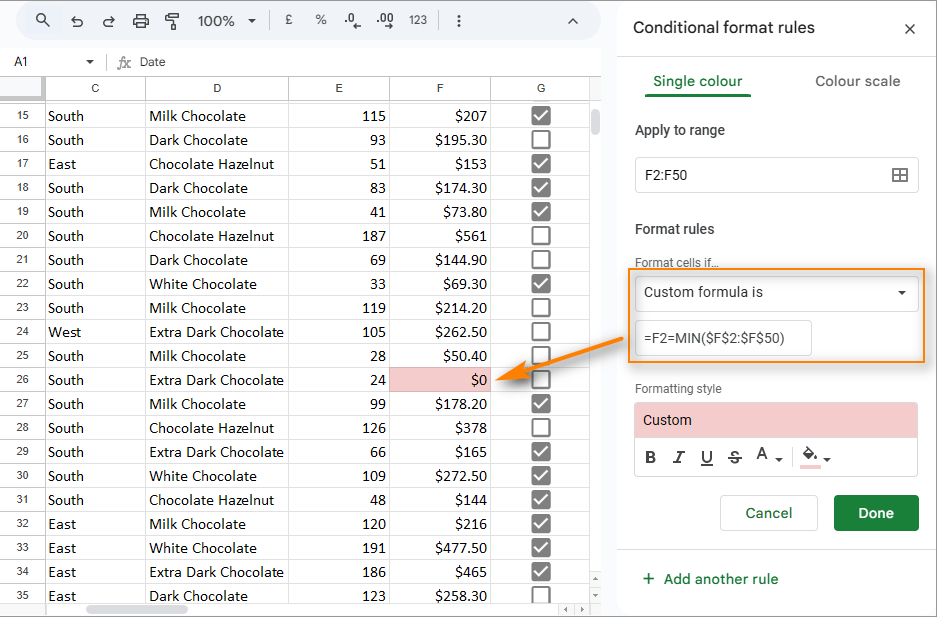The height and width of the screenshot is (617, 937).
Task: Undo the last action
Action: point(77,20)
